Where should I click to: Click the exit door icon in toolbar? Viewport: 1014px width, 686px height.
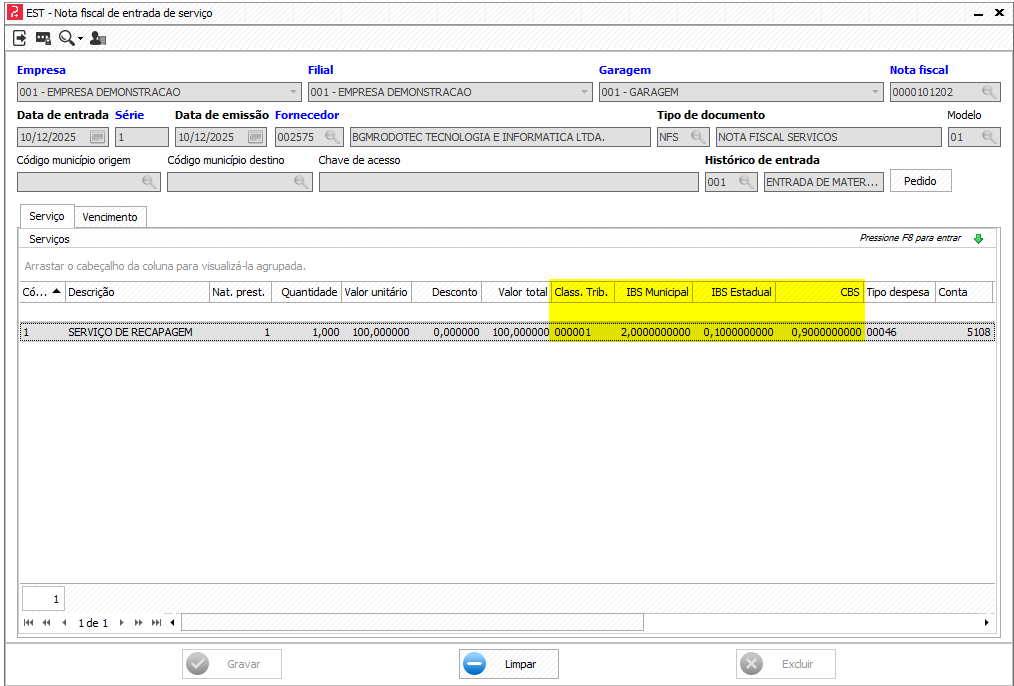tap(19, 38)
